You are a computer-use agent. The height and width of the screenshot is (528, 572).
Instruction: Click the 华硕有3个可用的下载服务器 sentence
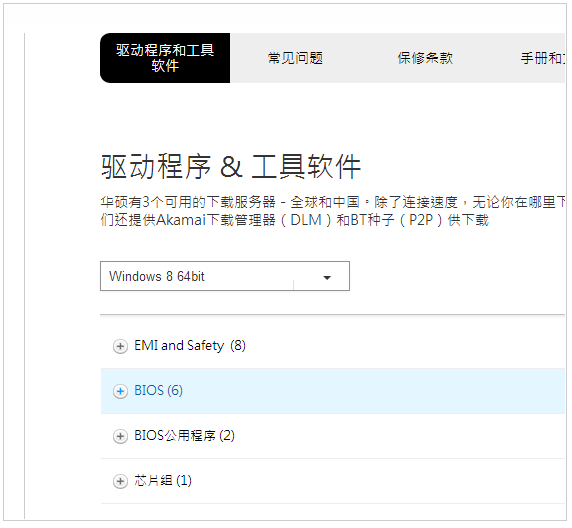[x=188, y=202]
